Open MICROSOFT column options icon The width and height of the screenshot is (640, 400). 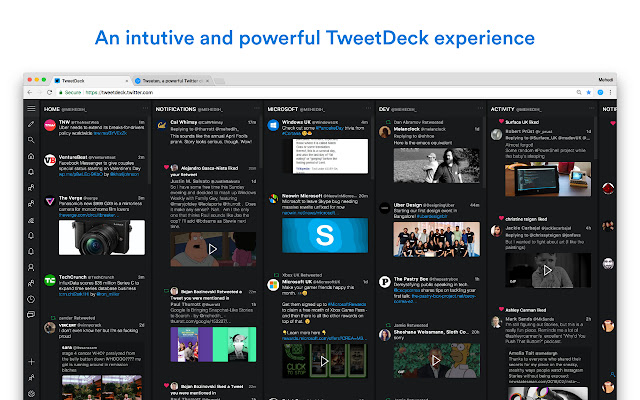[368, 108]
